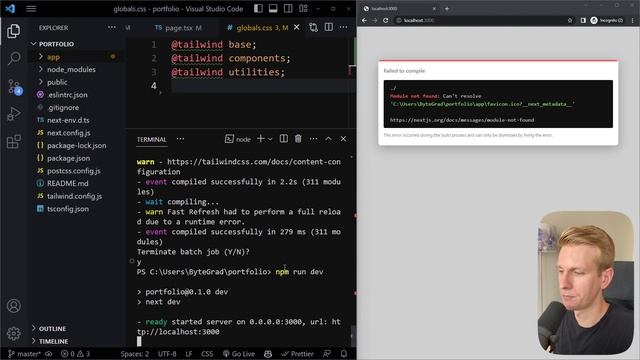Open the Accounts menu in activity bar
The width and height of the screenshot is (640, 360).
tap(13, 306)
